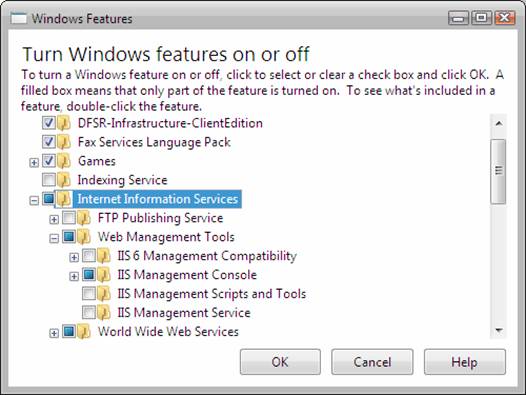Click the Internet Information Services folder icon

[x=63, y=199]
